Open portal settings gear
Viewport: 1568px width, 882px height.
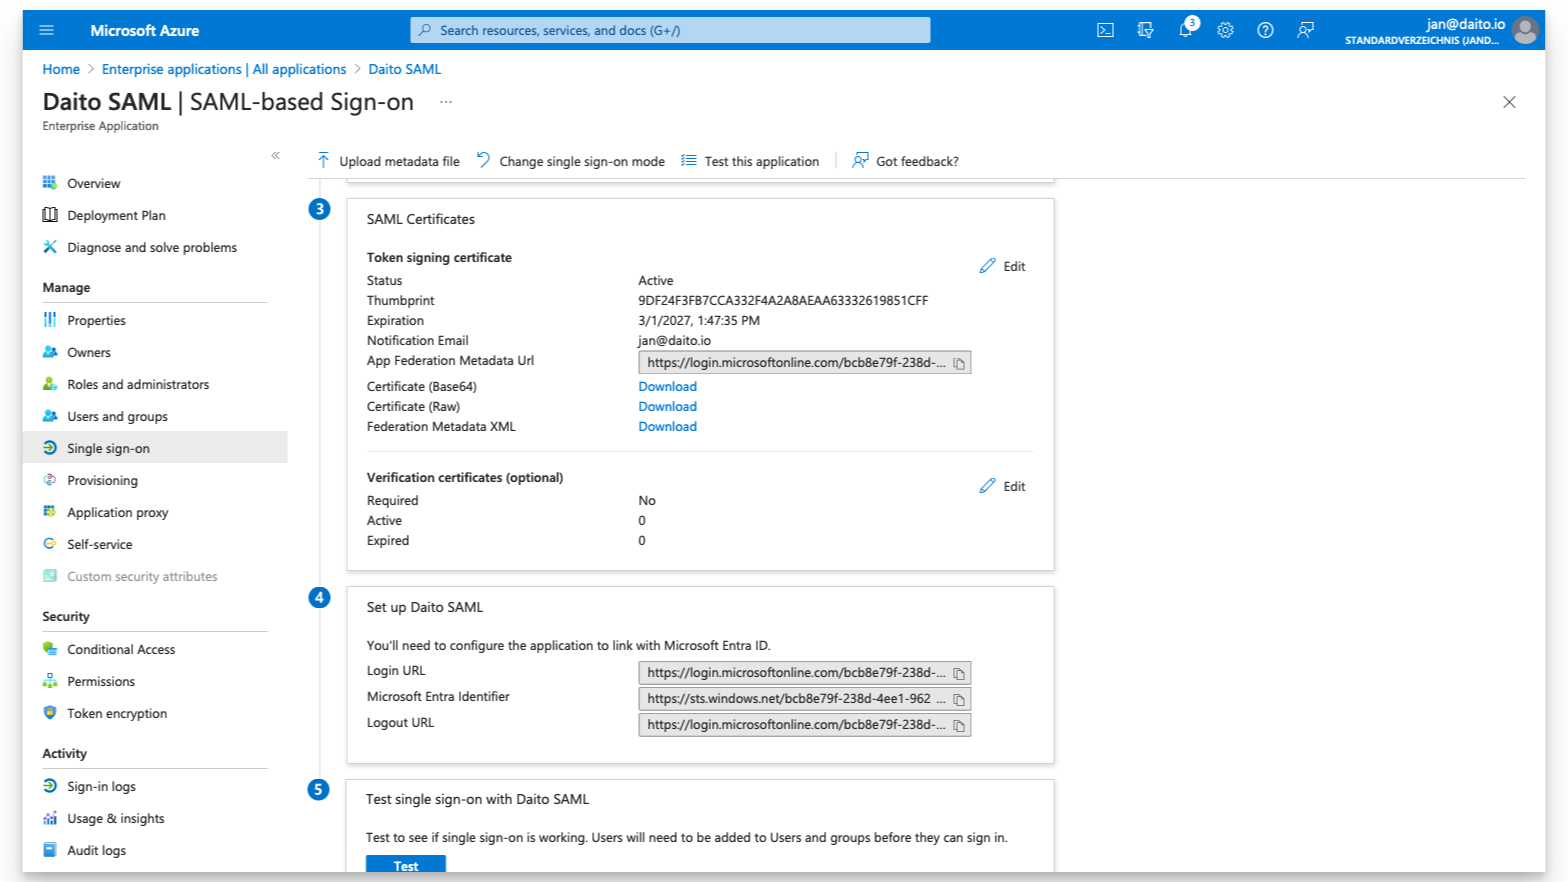click(x=1225, y=30)
